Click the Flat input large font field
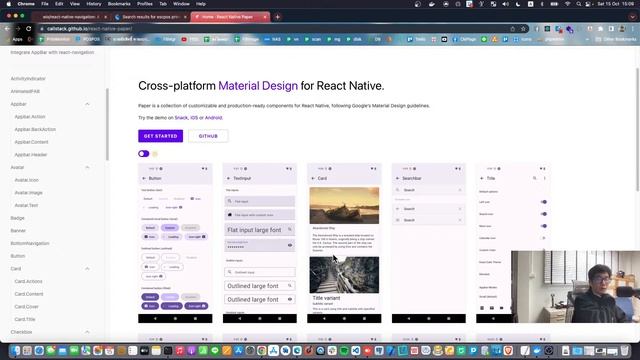Image resolution: width=640 pixels, height=360 pixels. (x=260, y=230)
